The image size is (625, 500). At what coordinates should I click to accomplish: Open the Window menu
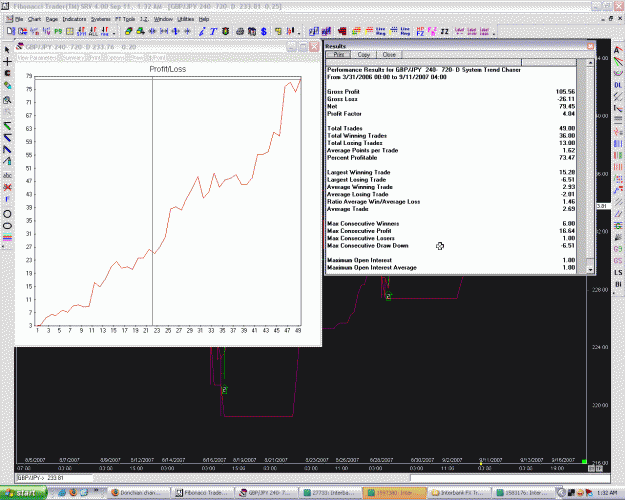[163, 19]
